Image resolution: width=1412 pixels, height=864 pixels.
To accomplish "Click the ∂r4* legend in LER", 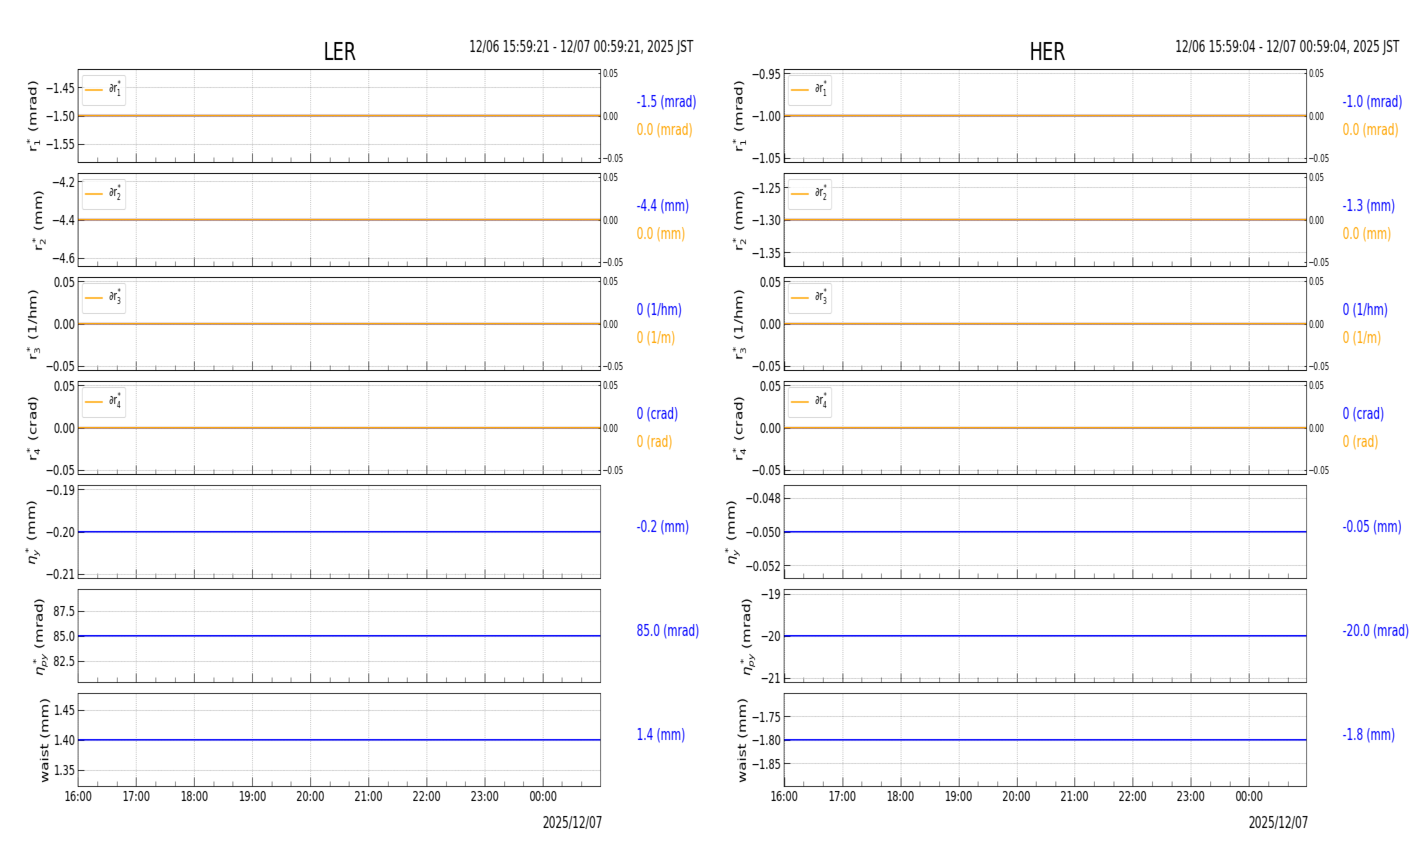I will point(104,402).
